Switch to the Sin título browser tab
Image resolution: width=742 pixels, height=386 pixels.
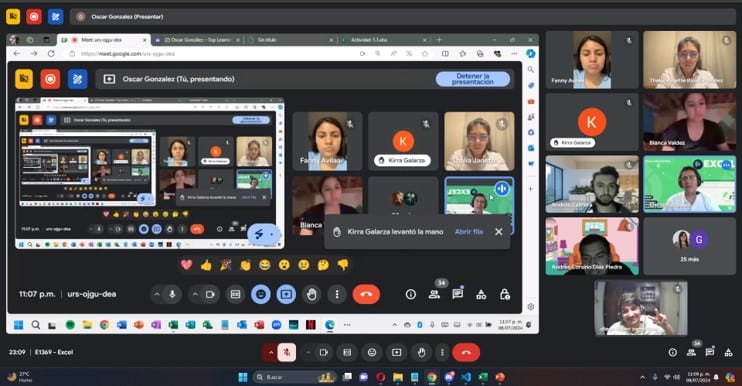[x=292, y=40]
